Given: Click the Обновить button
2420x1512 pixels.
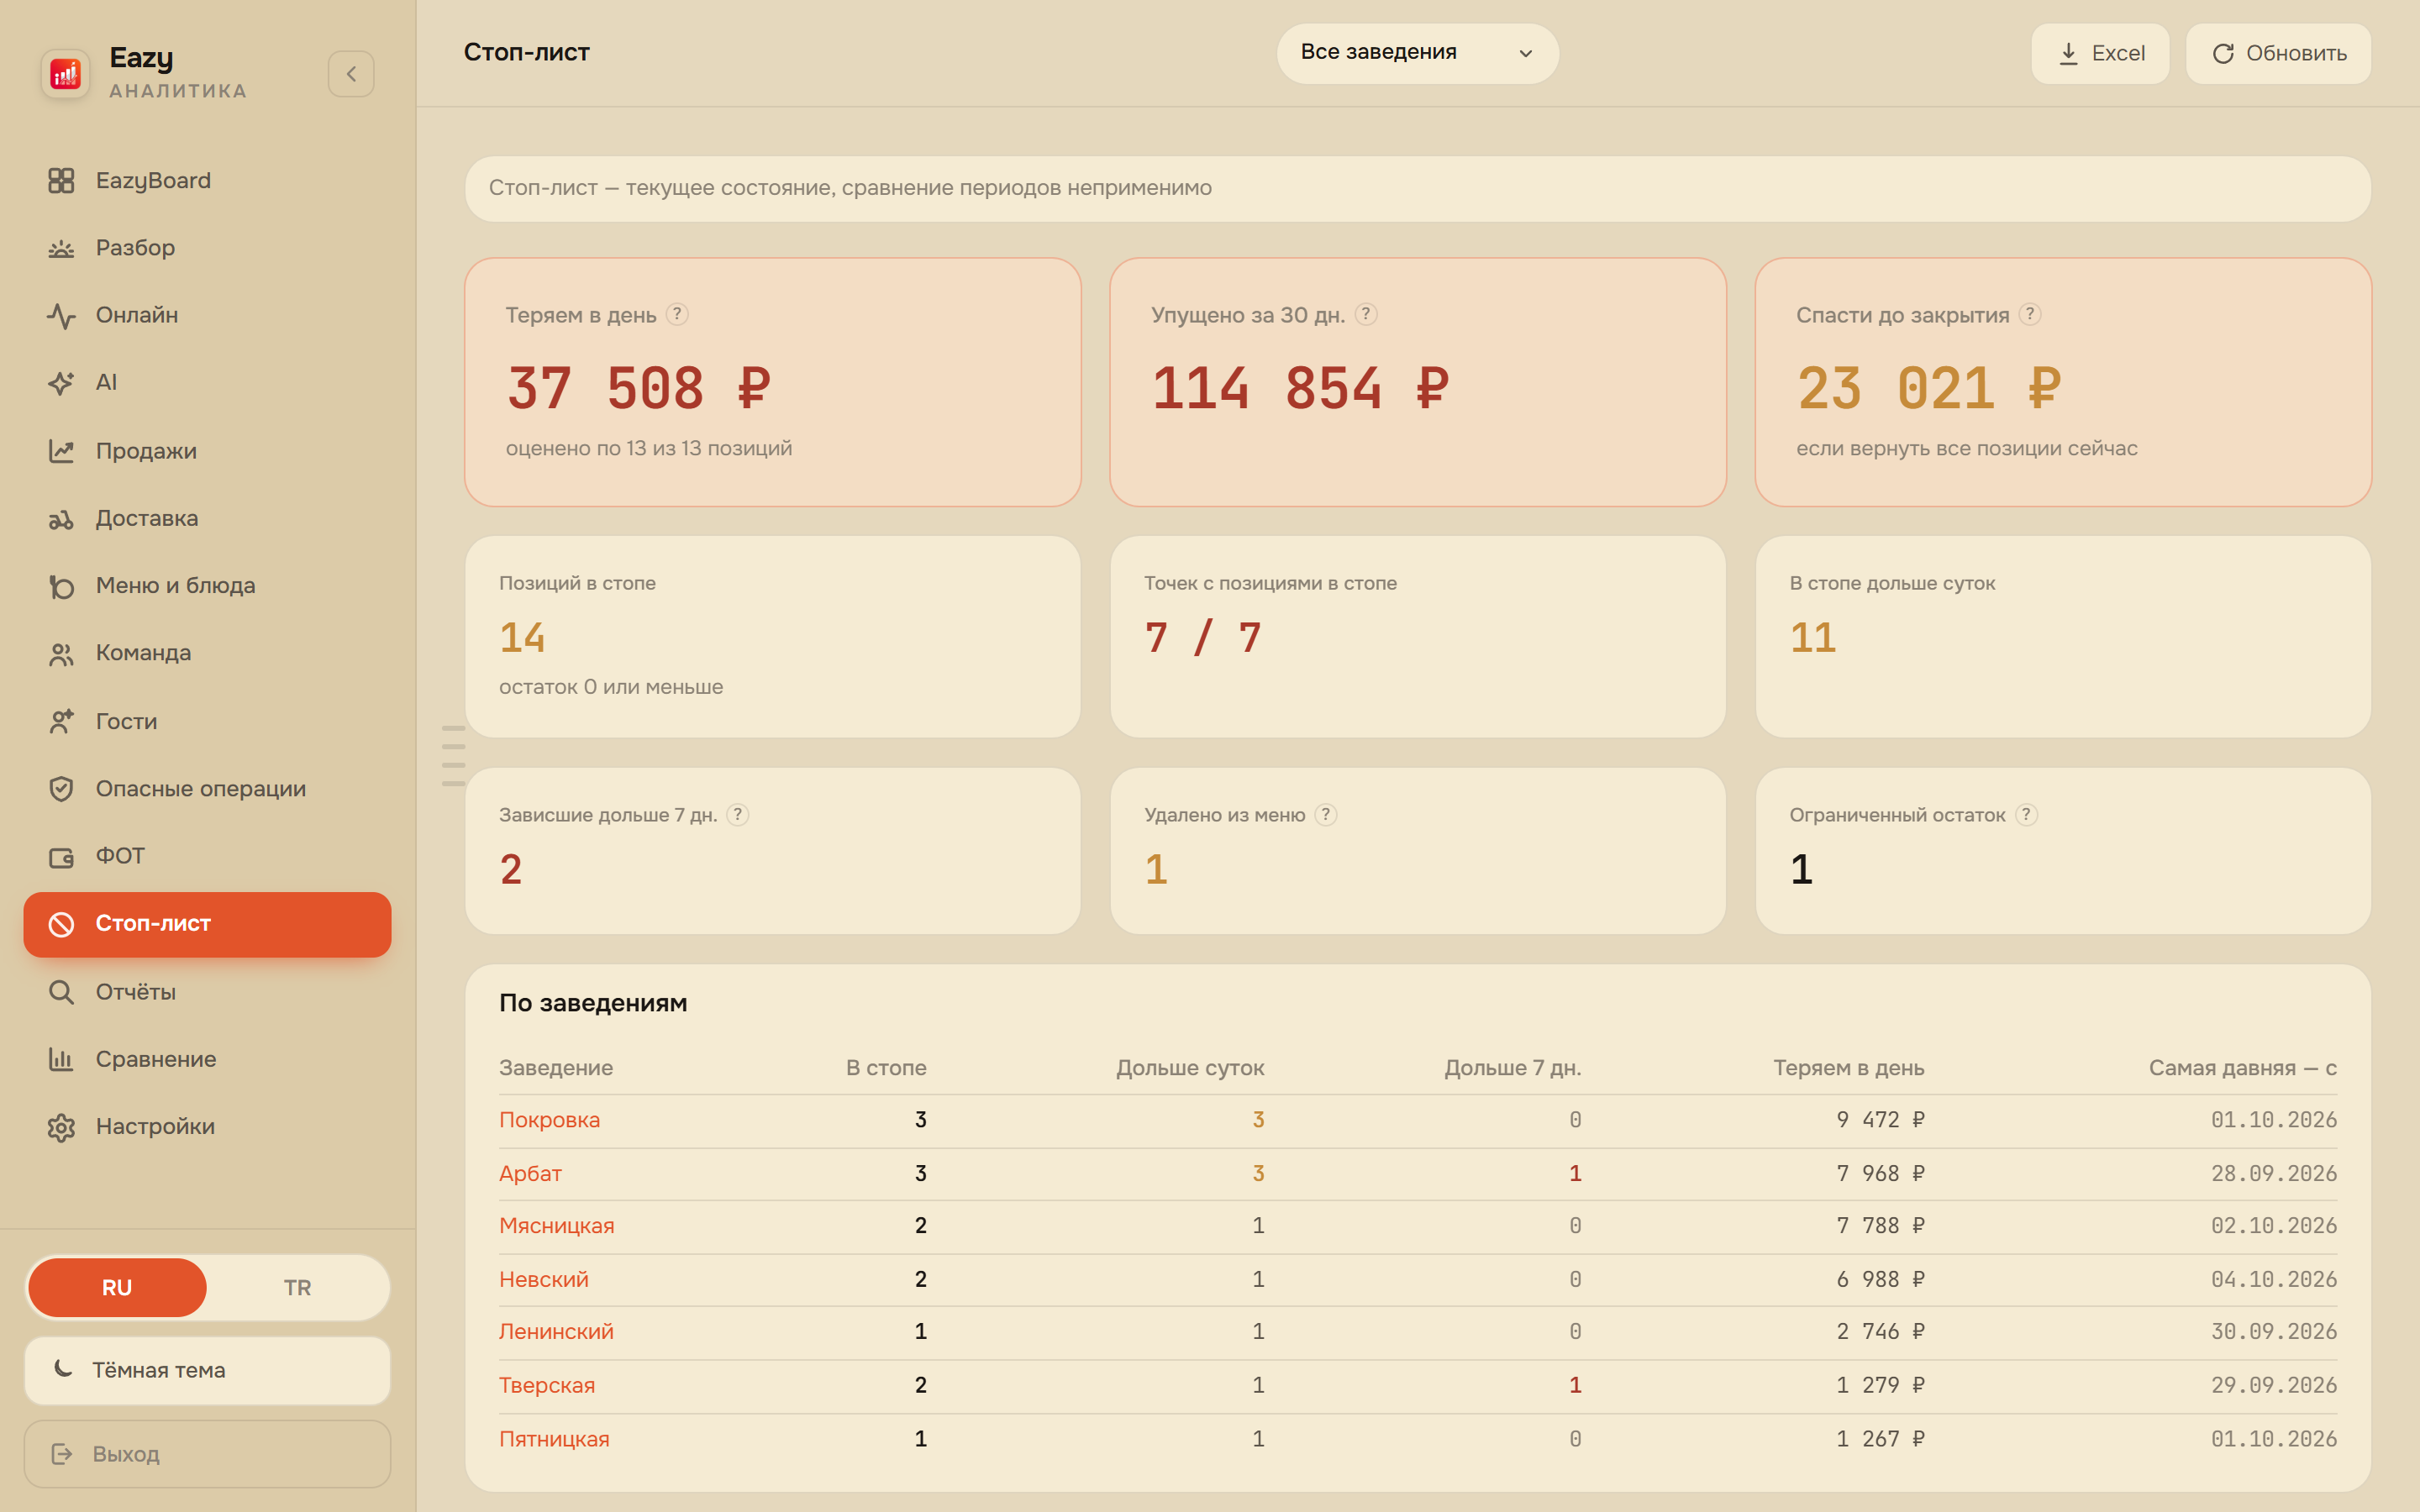Looking at the screenshot, I should point(2278,53).
